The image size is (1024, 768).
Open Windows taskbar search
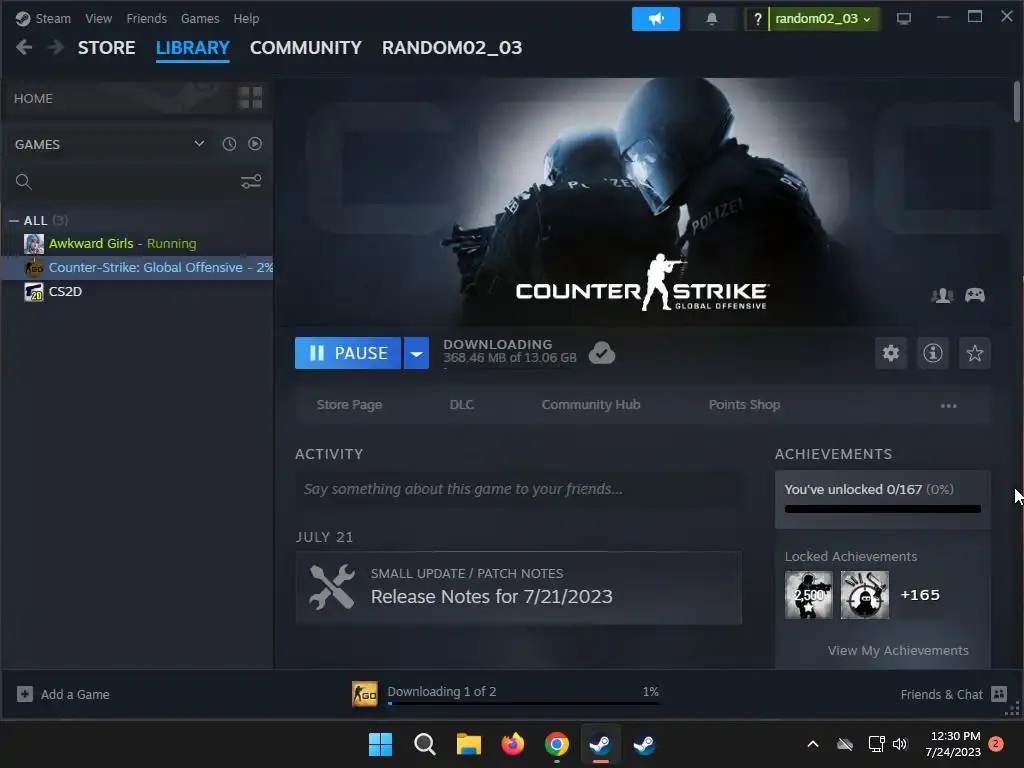[x=424, y=744]
